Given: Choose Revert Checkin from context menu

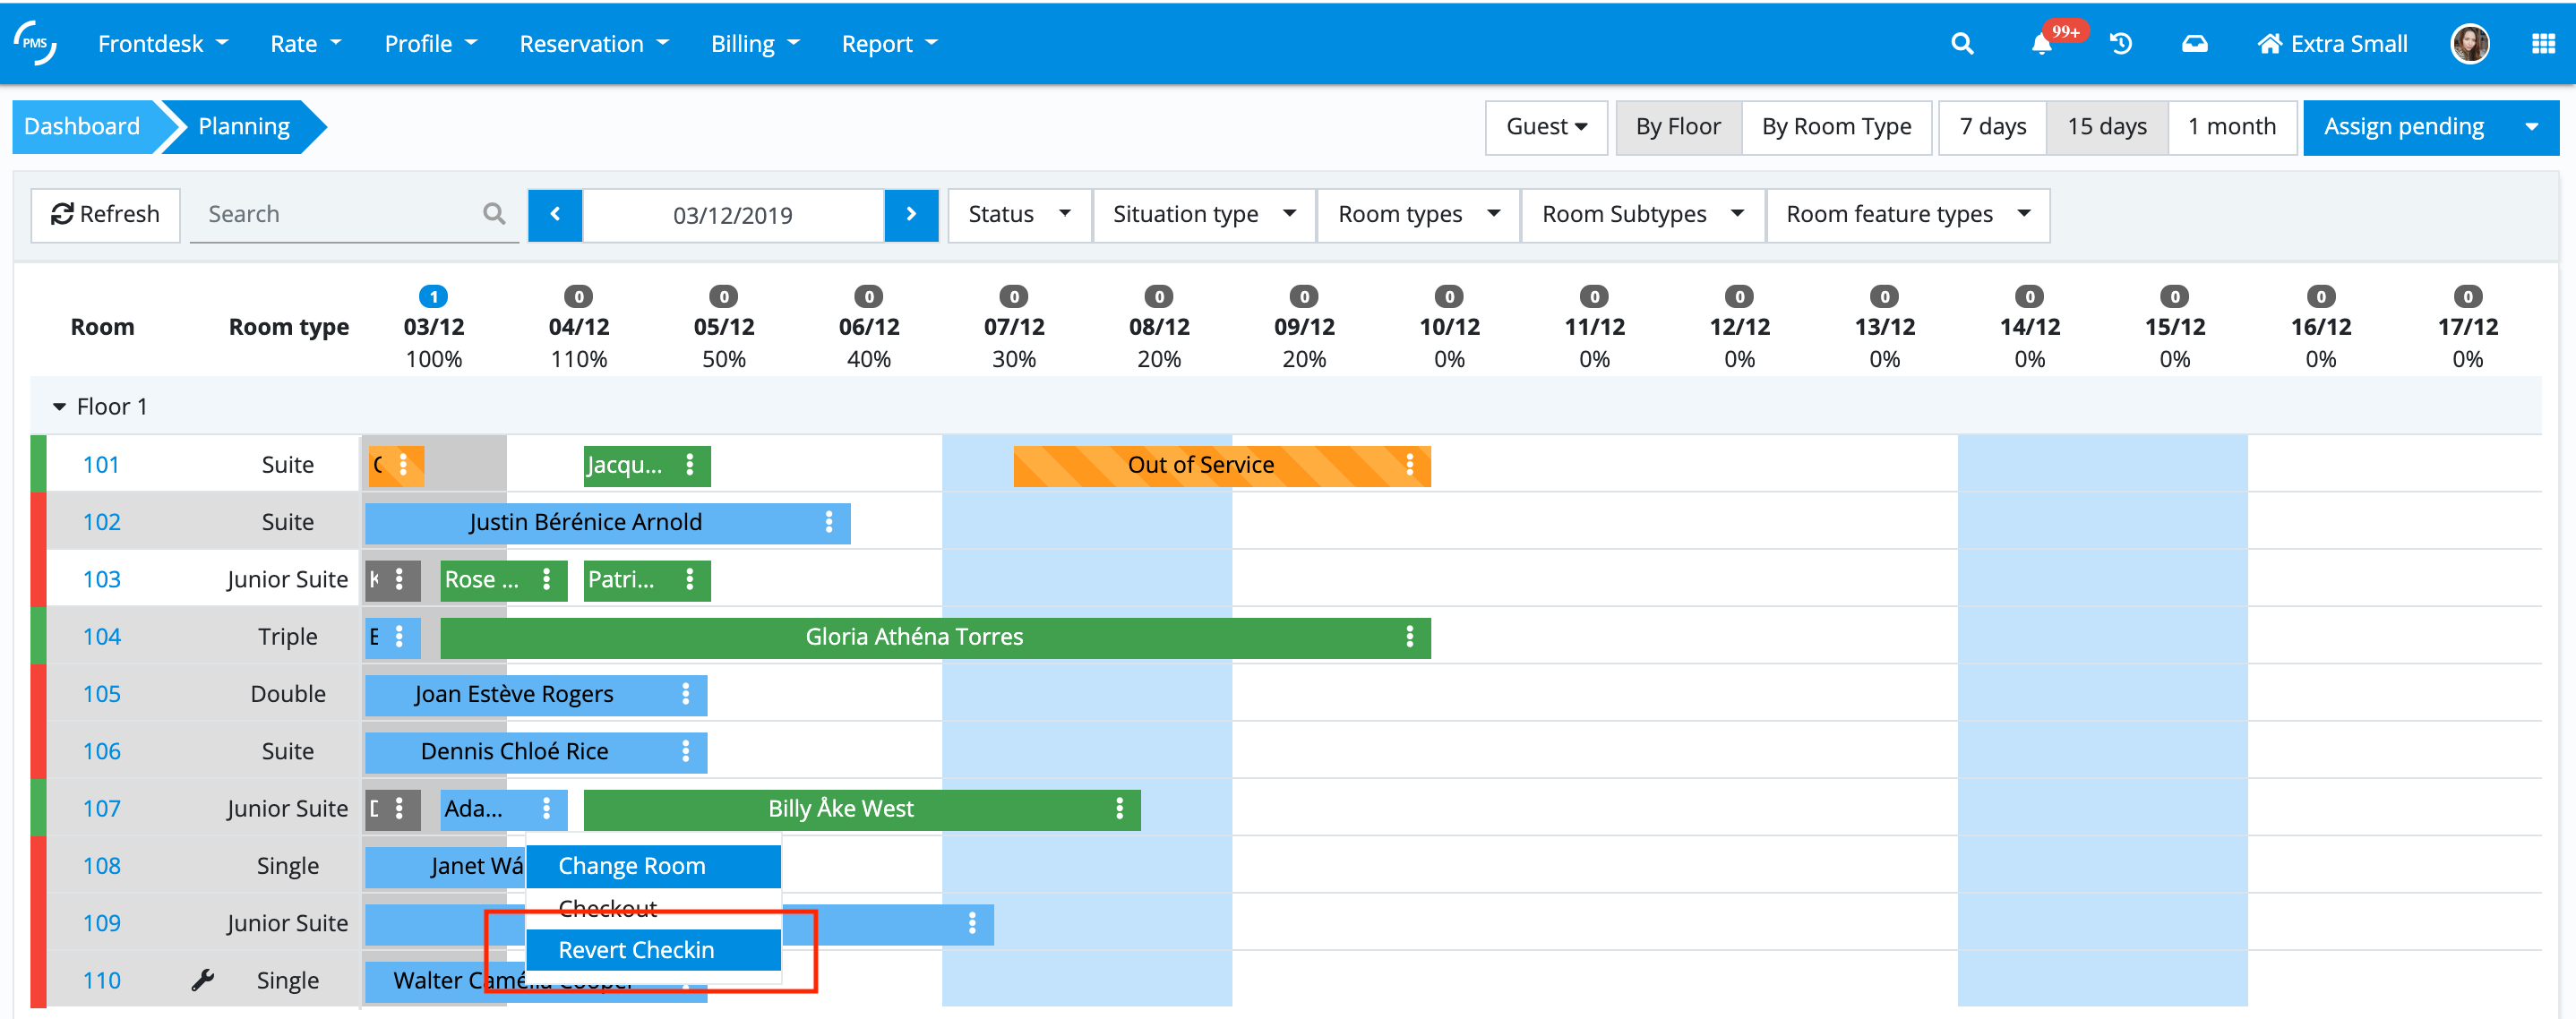Looking at the screenshot, I should coord(652,949).
